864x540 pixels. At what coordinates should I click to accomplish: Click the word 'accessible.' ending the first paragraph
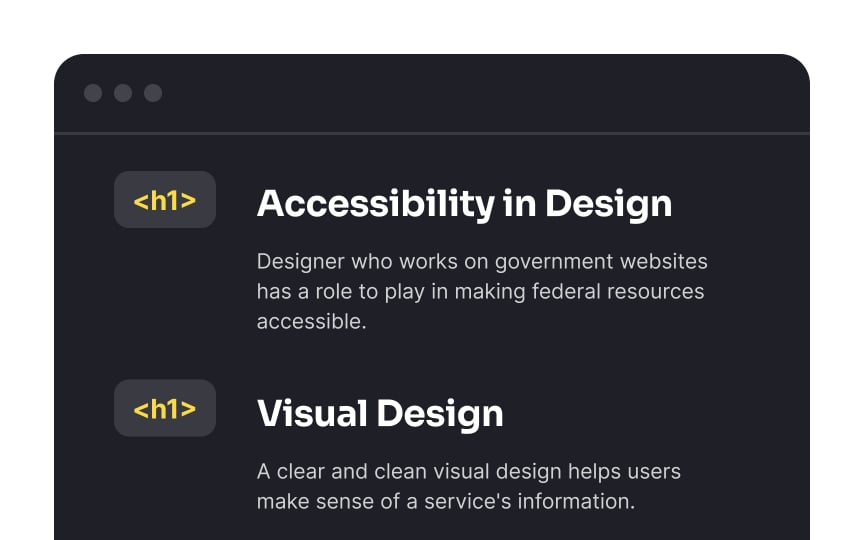coord(312,322)
